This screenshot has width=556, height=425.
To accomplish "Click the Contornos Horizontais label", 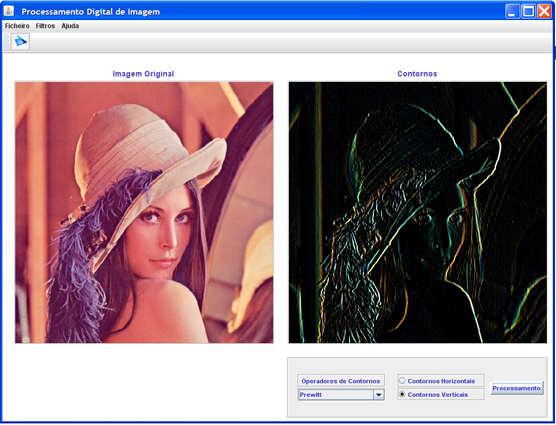I will [441, 381].
